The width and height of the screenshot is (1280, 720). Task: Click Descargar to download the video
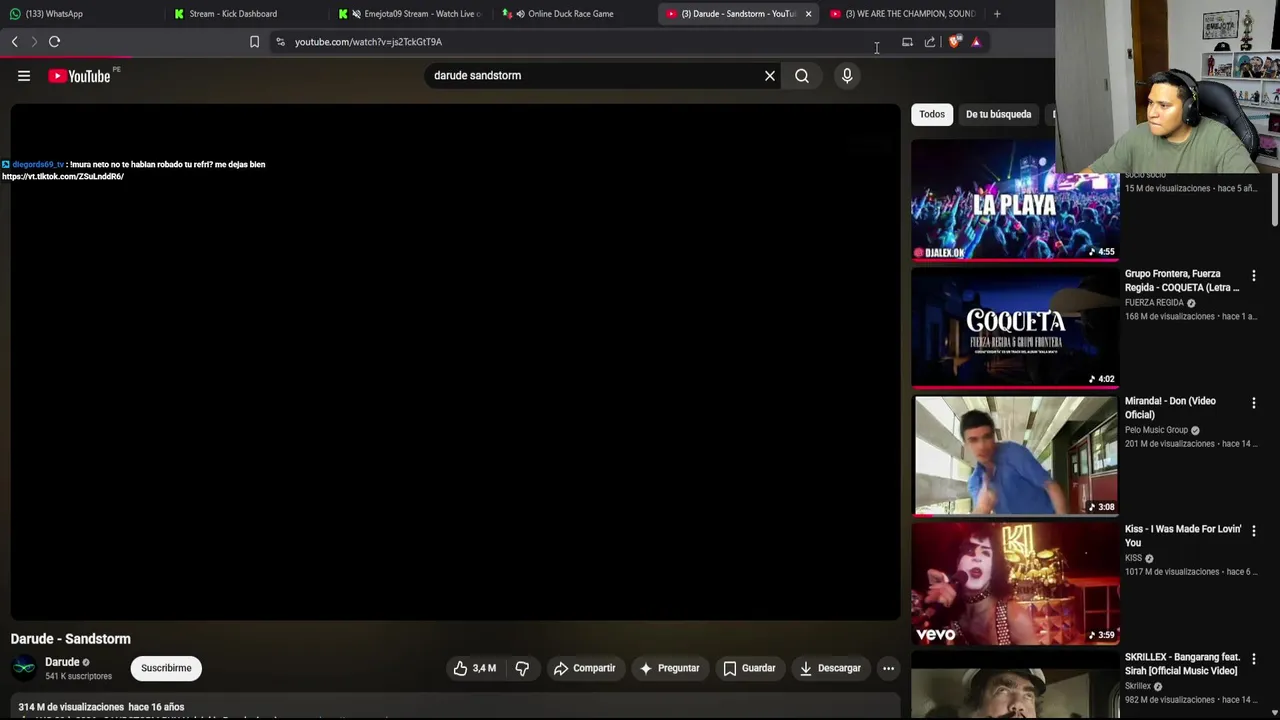[x=830, y=668]
